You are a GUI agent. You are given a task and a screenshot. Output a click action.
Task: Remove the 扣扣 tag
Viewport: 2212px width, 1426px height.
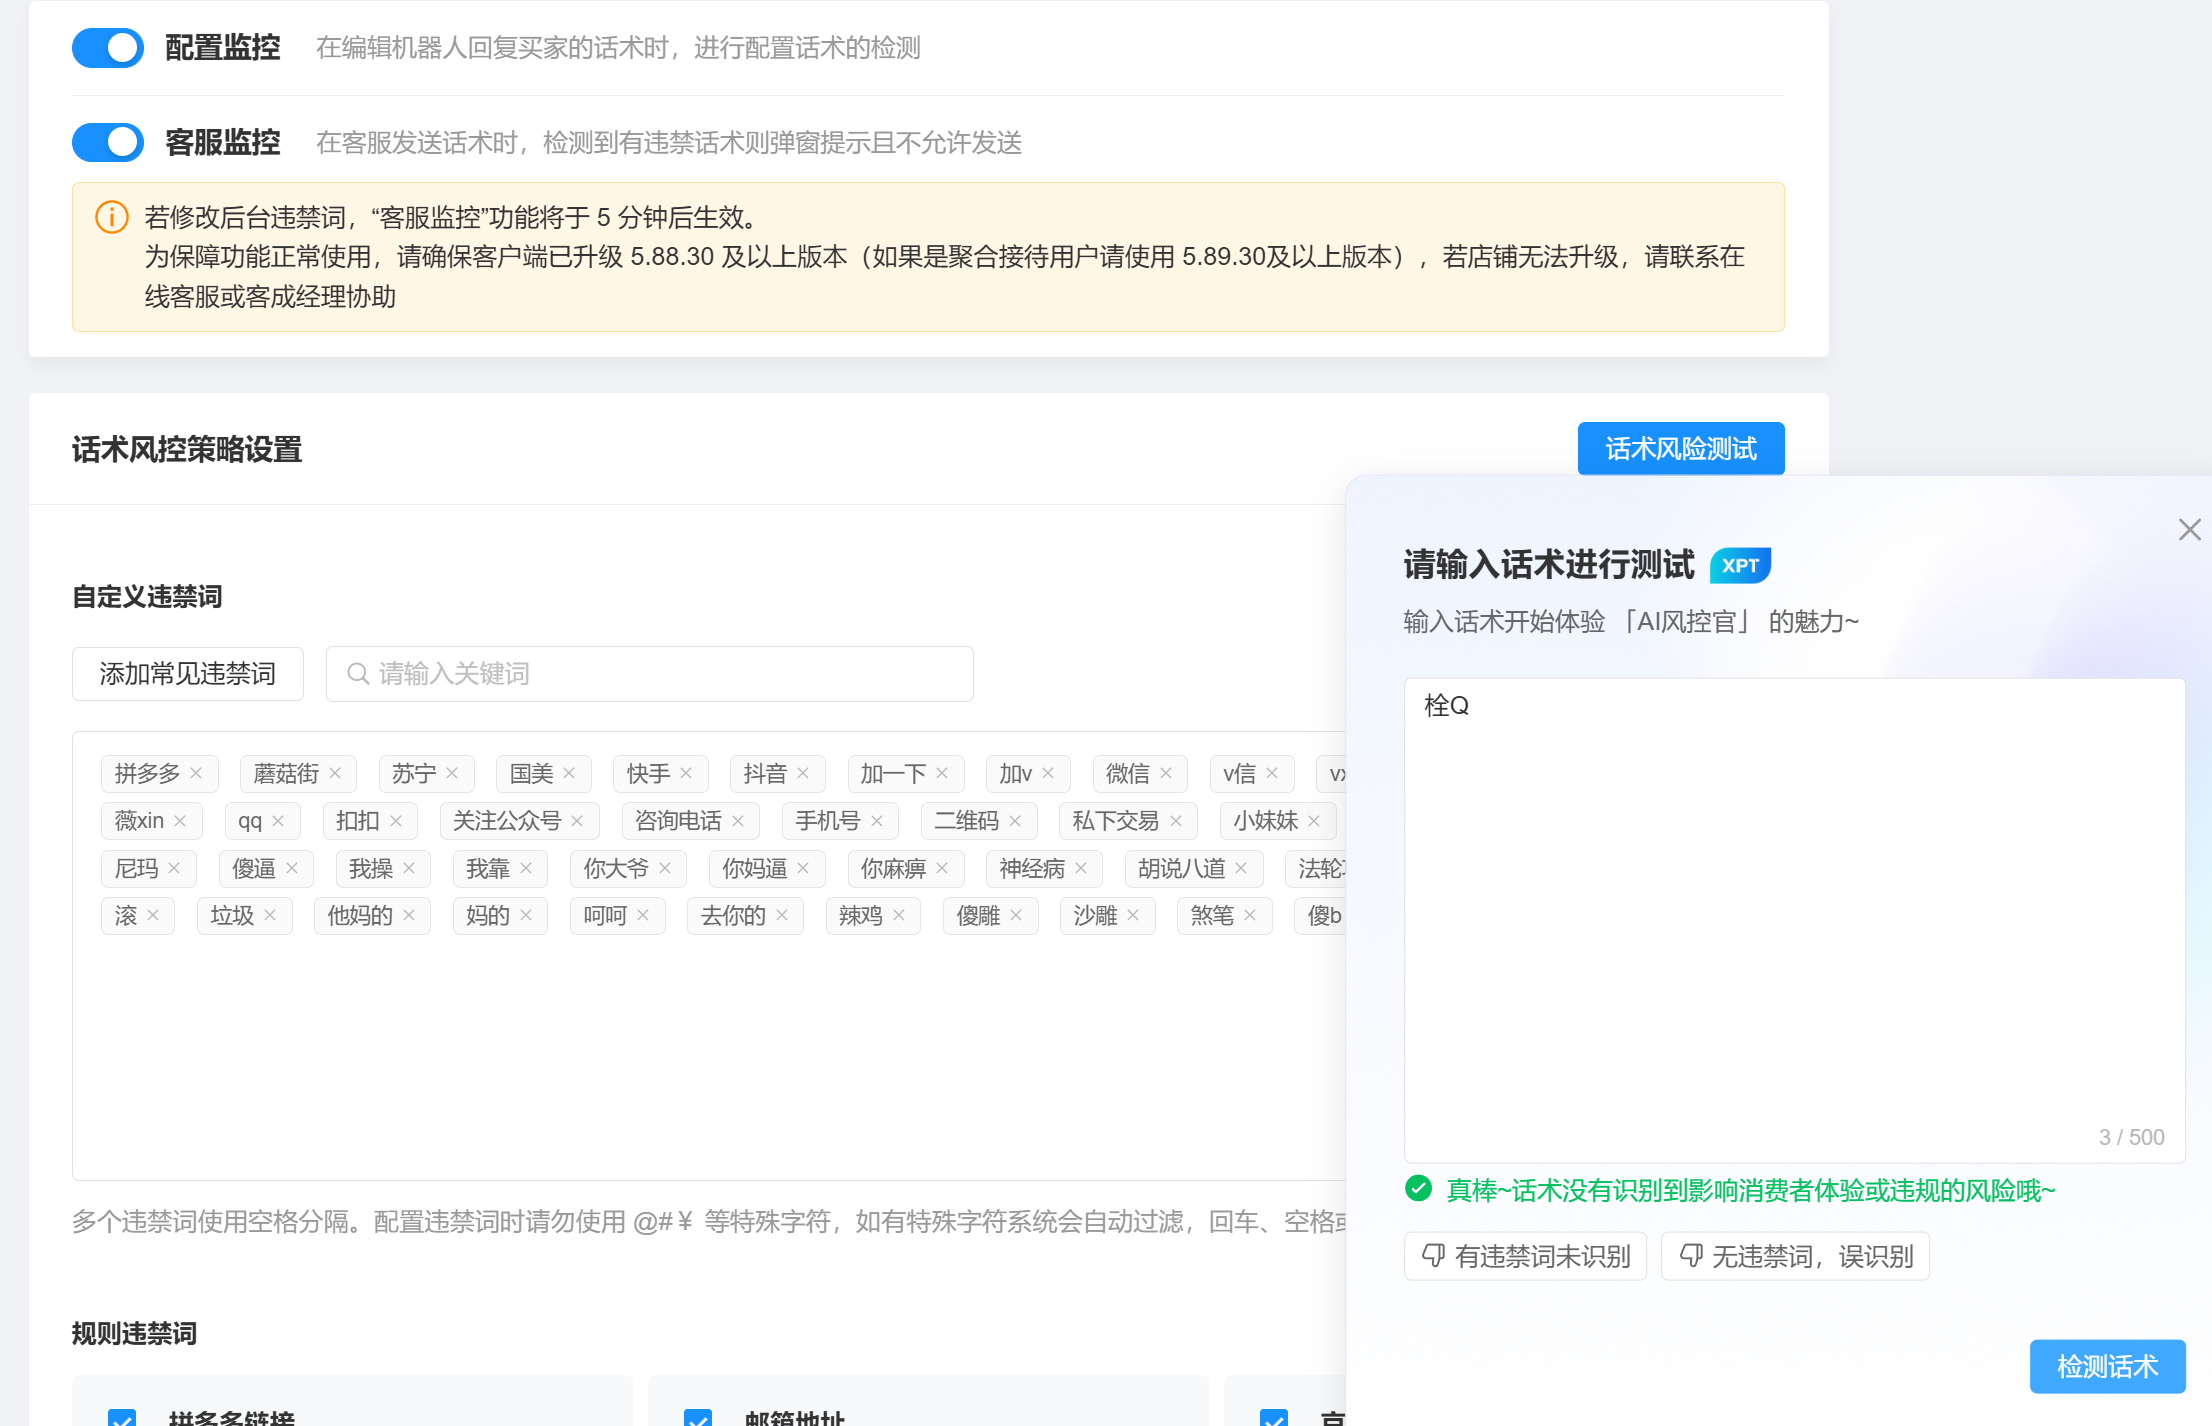tap(396, 821)
